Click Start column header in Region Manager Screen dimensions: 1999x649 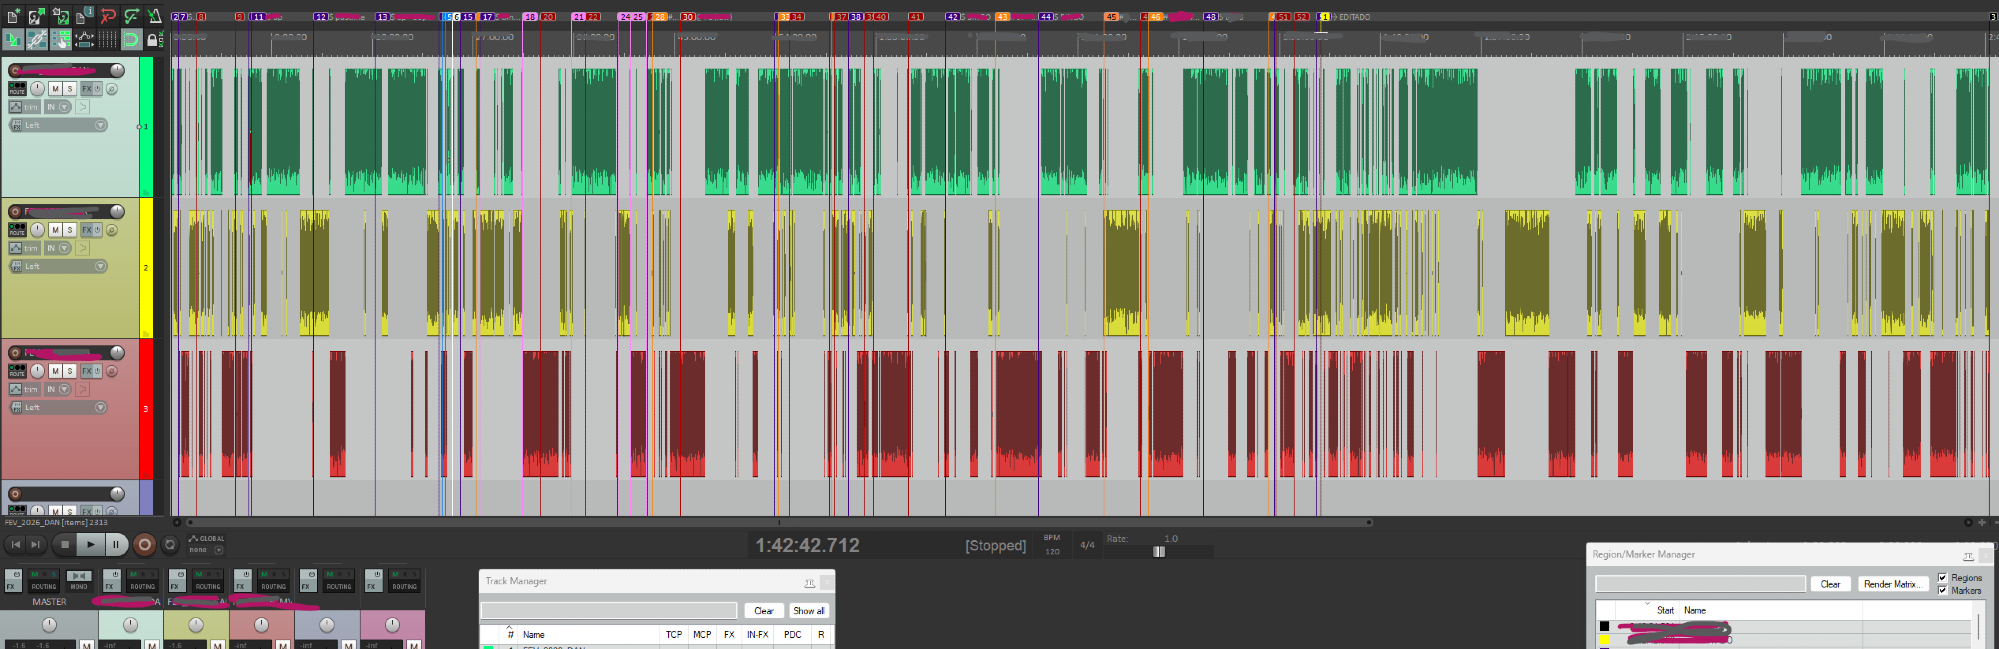pos(1665,610)
